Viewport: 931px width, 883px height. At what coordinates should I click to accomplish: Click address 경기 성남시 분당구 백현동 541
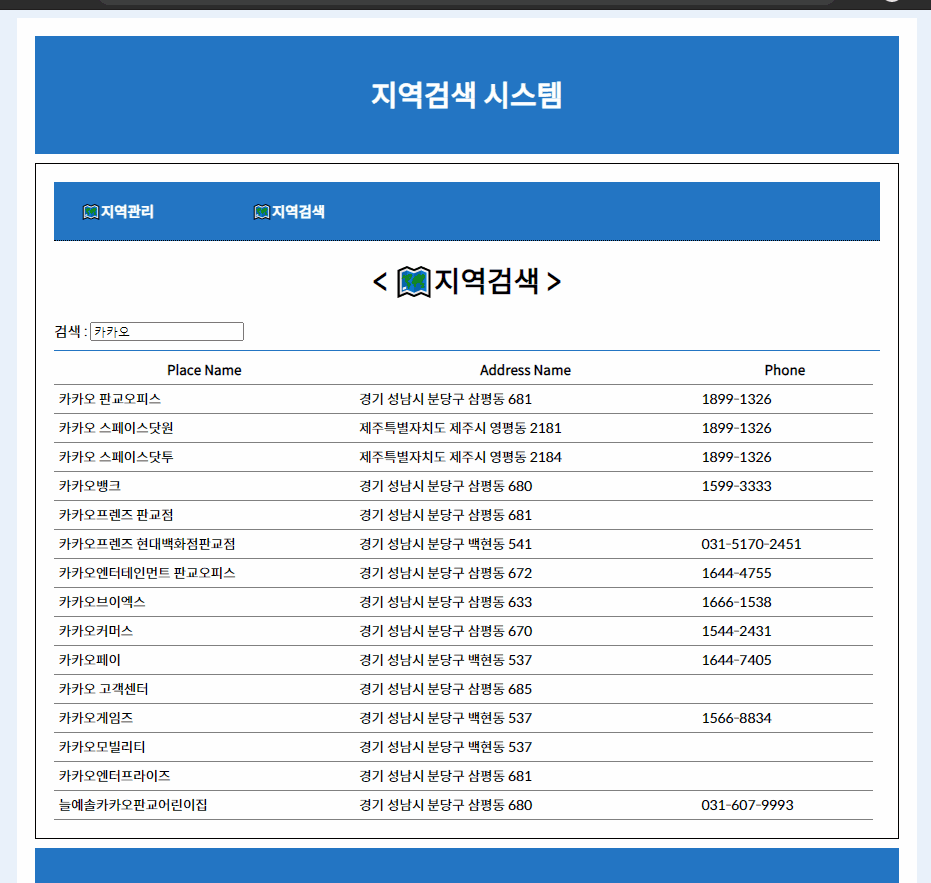pos(445,544)
